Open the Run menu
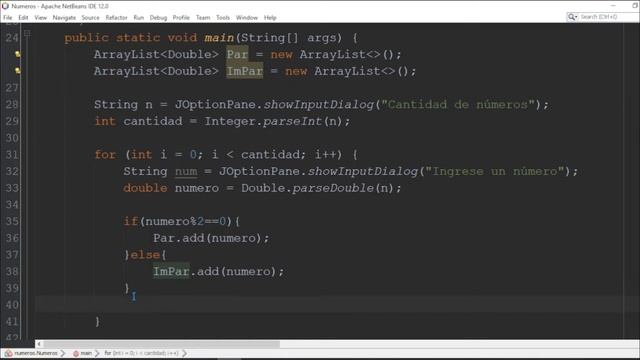The width and height of the screenshot is (640, 360). pos(139,18)
